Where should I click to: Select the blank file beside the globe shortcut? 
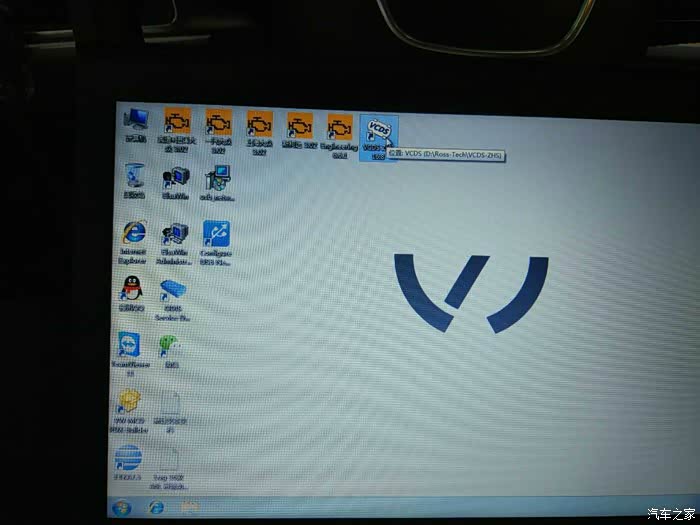(x=169, y=468)
